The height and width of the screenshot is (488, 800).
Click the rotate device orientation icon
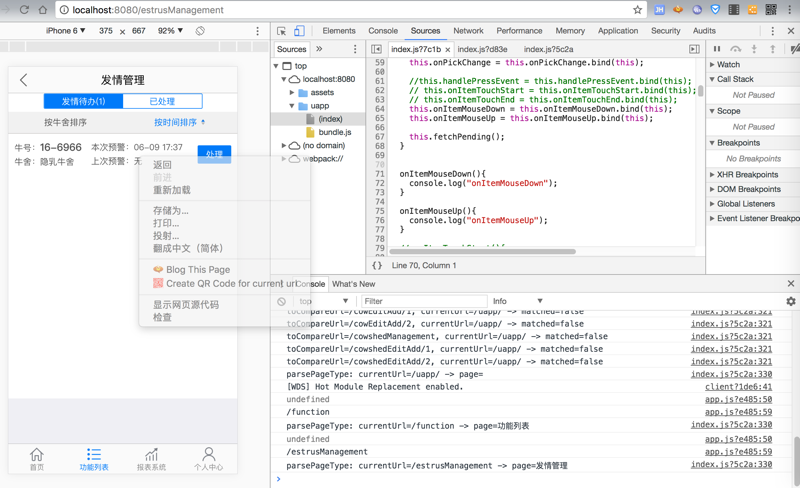click(200, 31)
